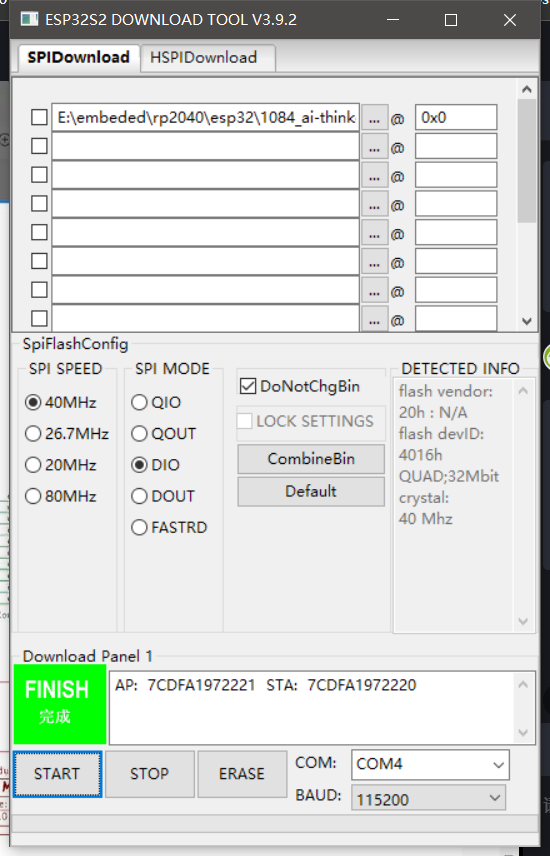Image resolution: width=550 pixels, height=856 pixels.
Task: Click the STOP button
Action: pyautogui.click(x=150, y=774)
